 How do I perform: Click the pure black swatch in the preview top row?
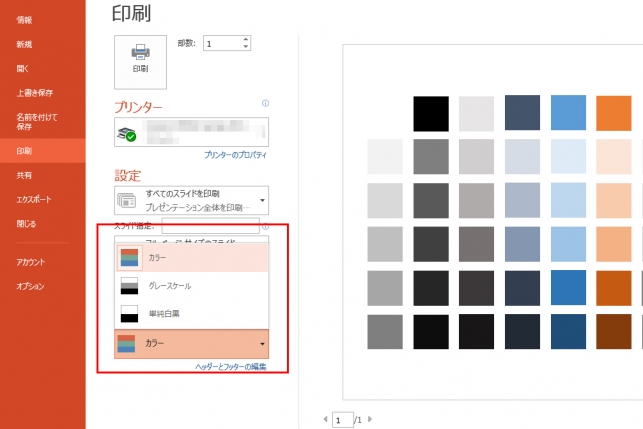click(x=431, y=114)
